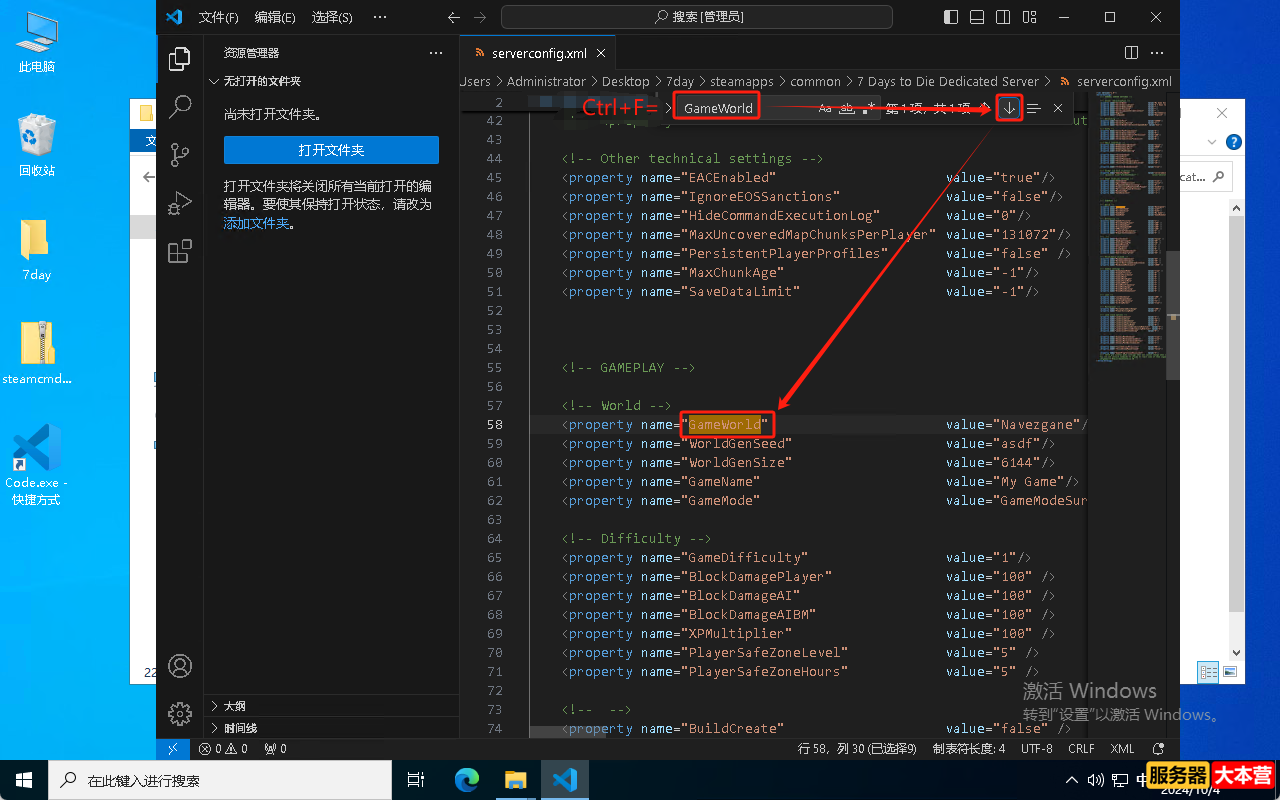This screenshot has height=800, width=1280.
Task: Go to previous match in find widget
Action: click(x=986, y=108)
